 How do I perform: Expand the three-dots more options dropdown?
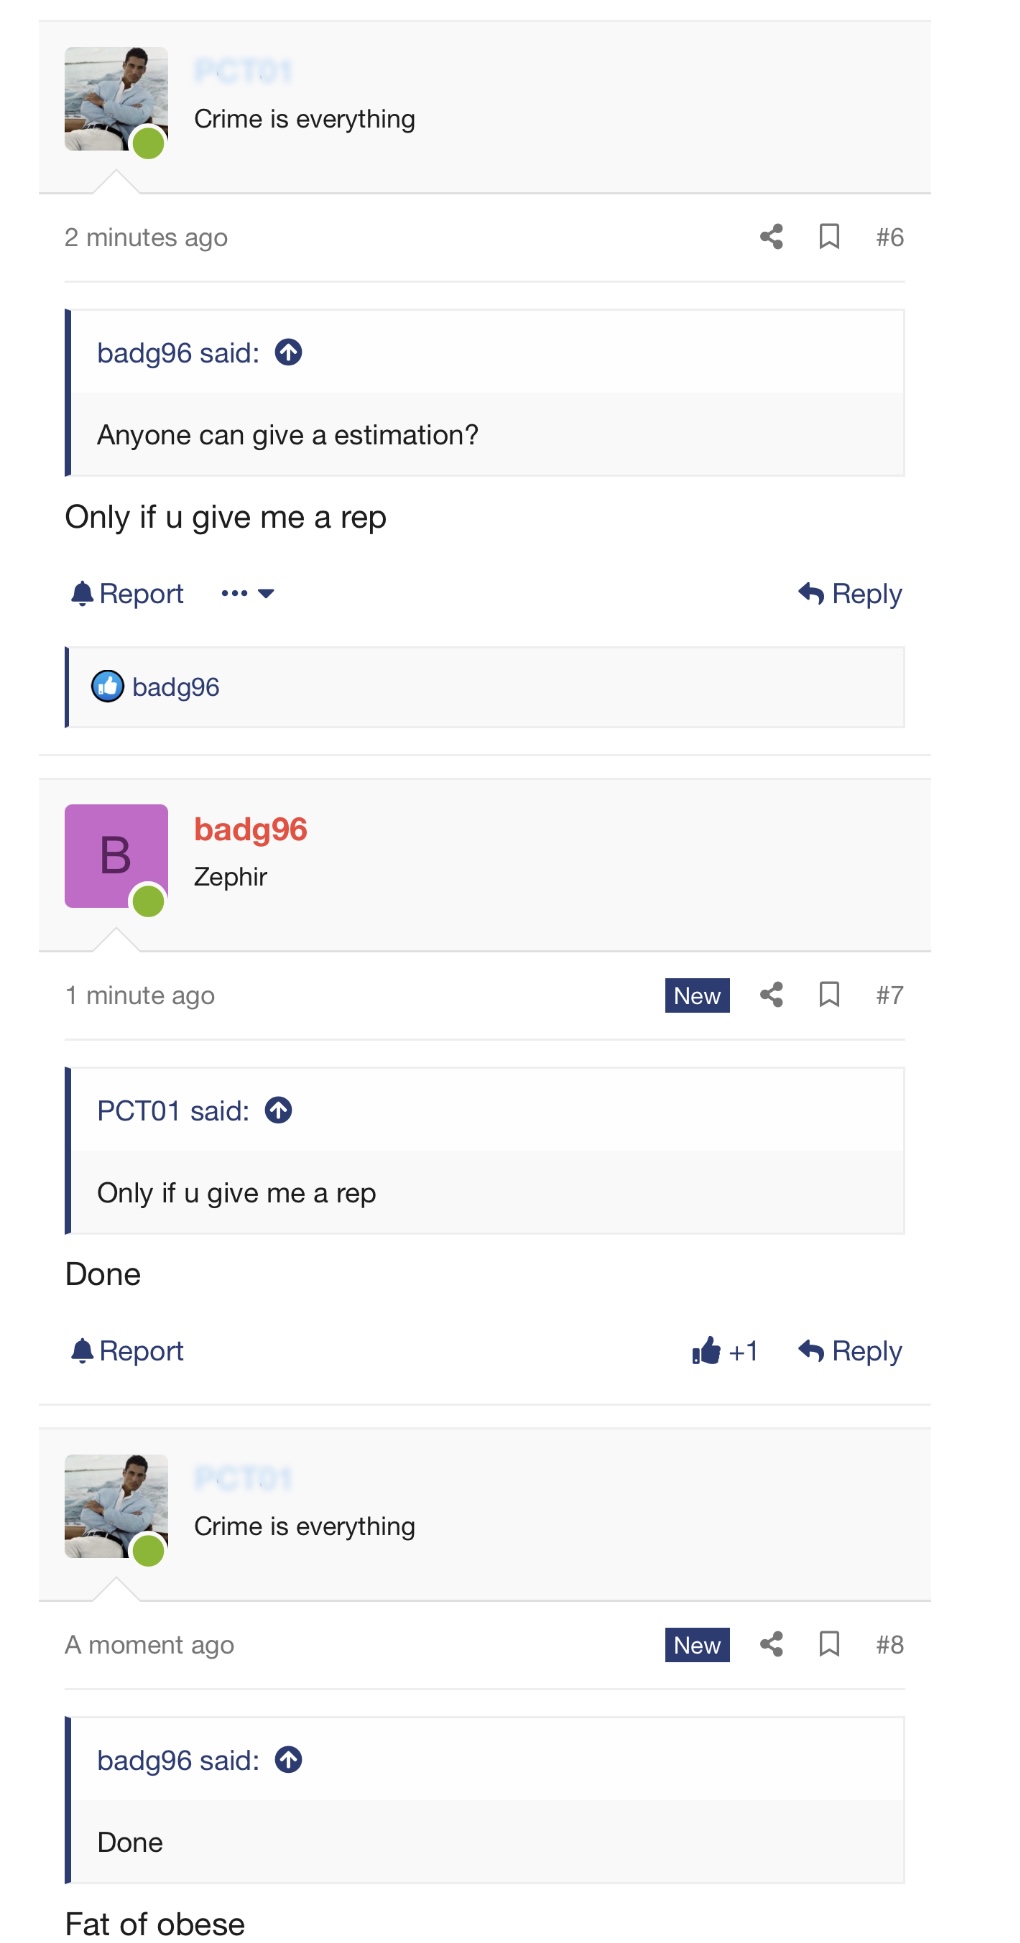coord(248,593)
